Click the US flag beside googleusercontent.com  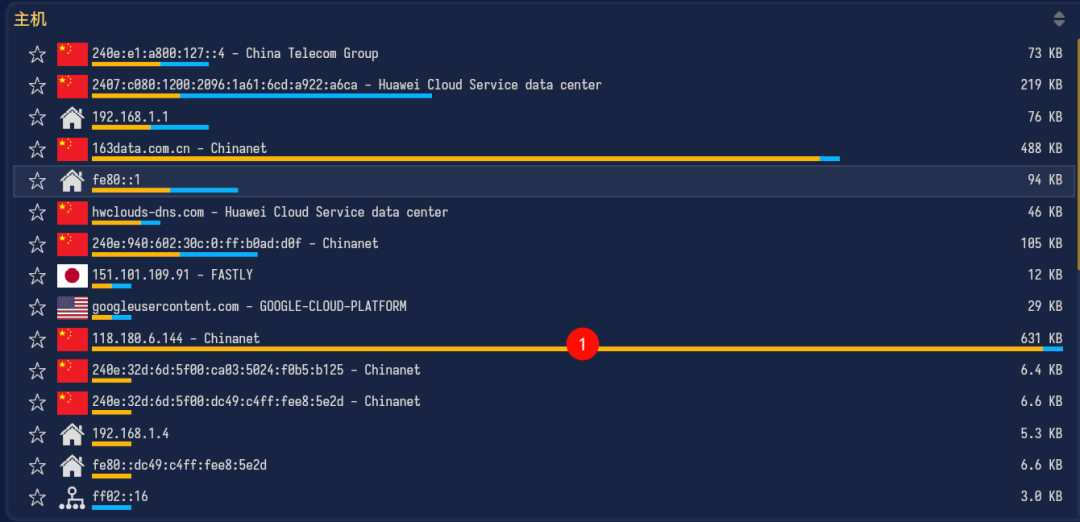pyautogui.click(x=72, y=308)
